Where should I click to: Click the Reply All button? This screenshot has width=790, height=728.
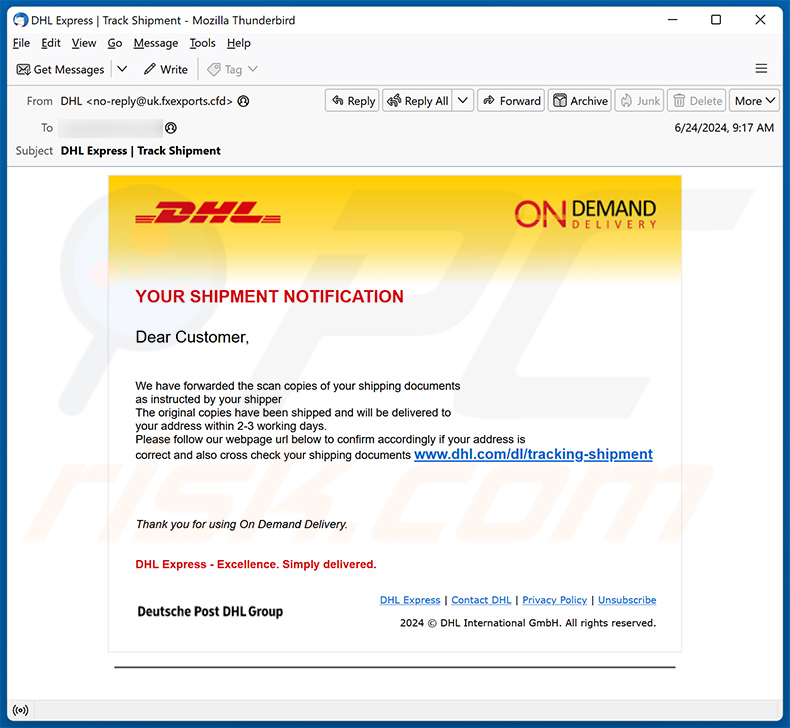(x=417, y=101)
